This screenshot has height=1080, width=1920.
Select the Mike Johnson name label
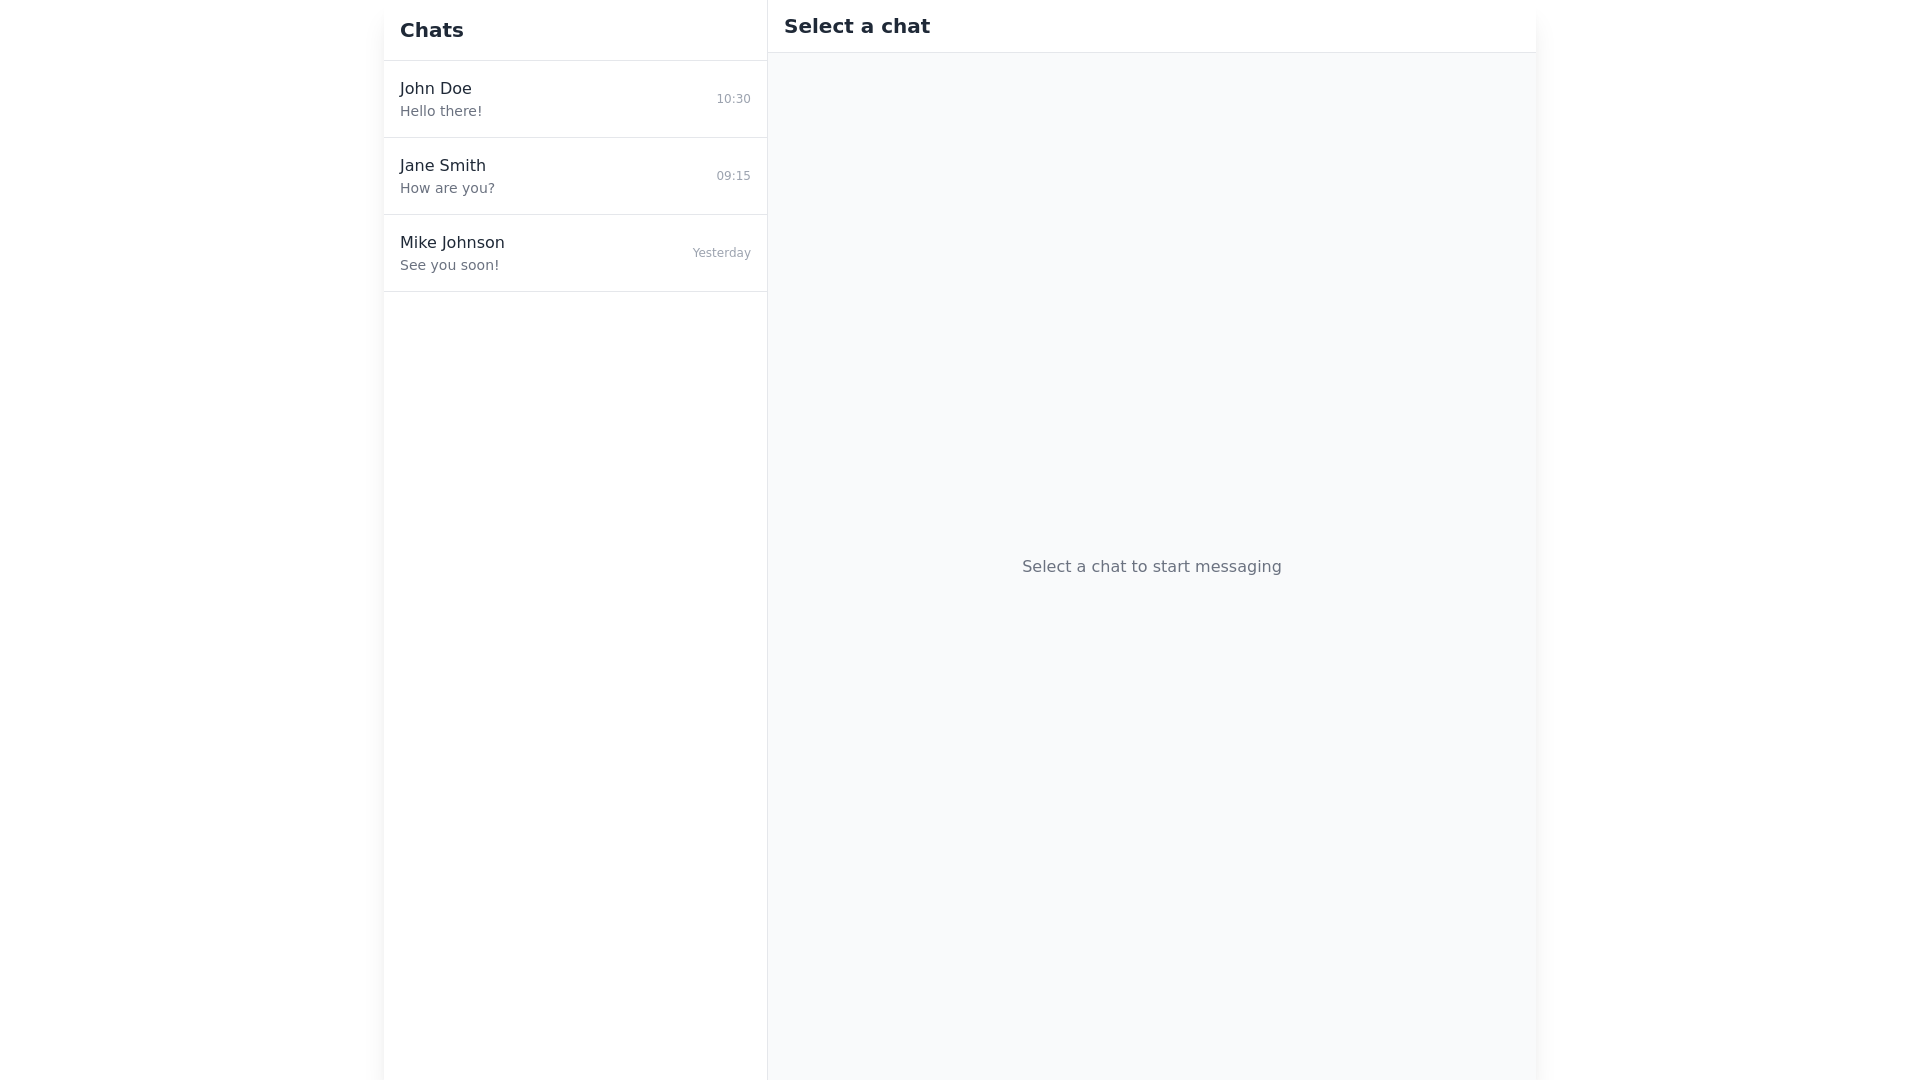pos(452,243)
